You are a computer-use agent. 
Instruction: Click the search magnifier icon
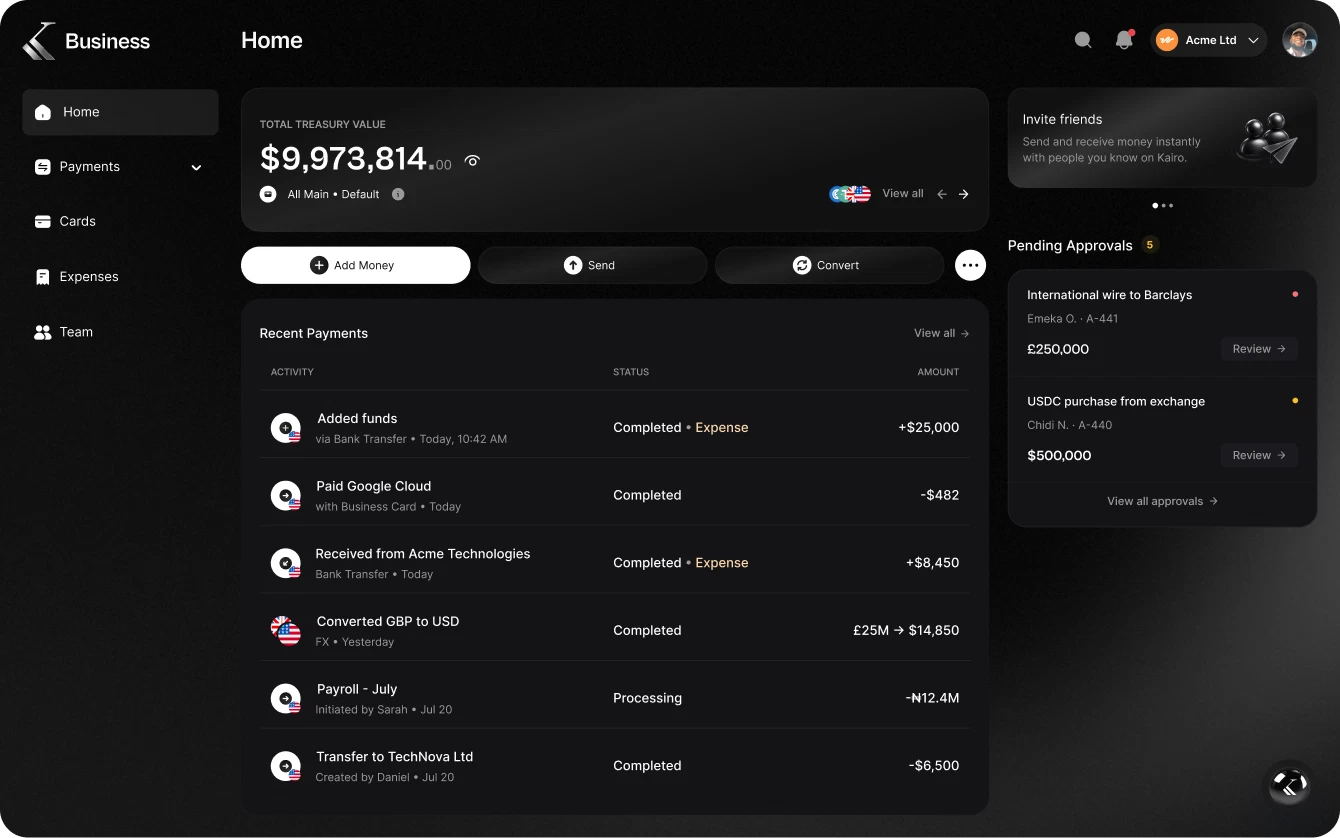coord(1082,40)
